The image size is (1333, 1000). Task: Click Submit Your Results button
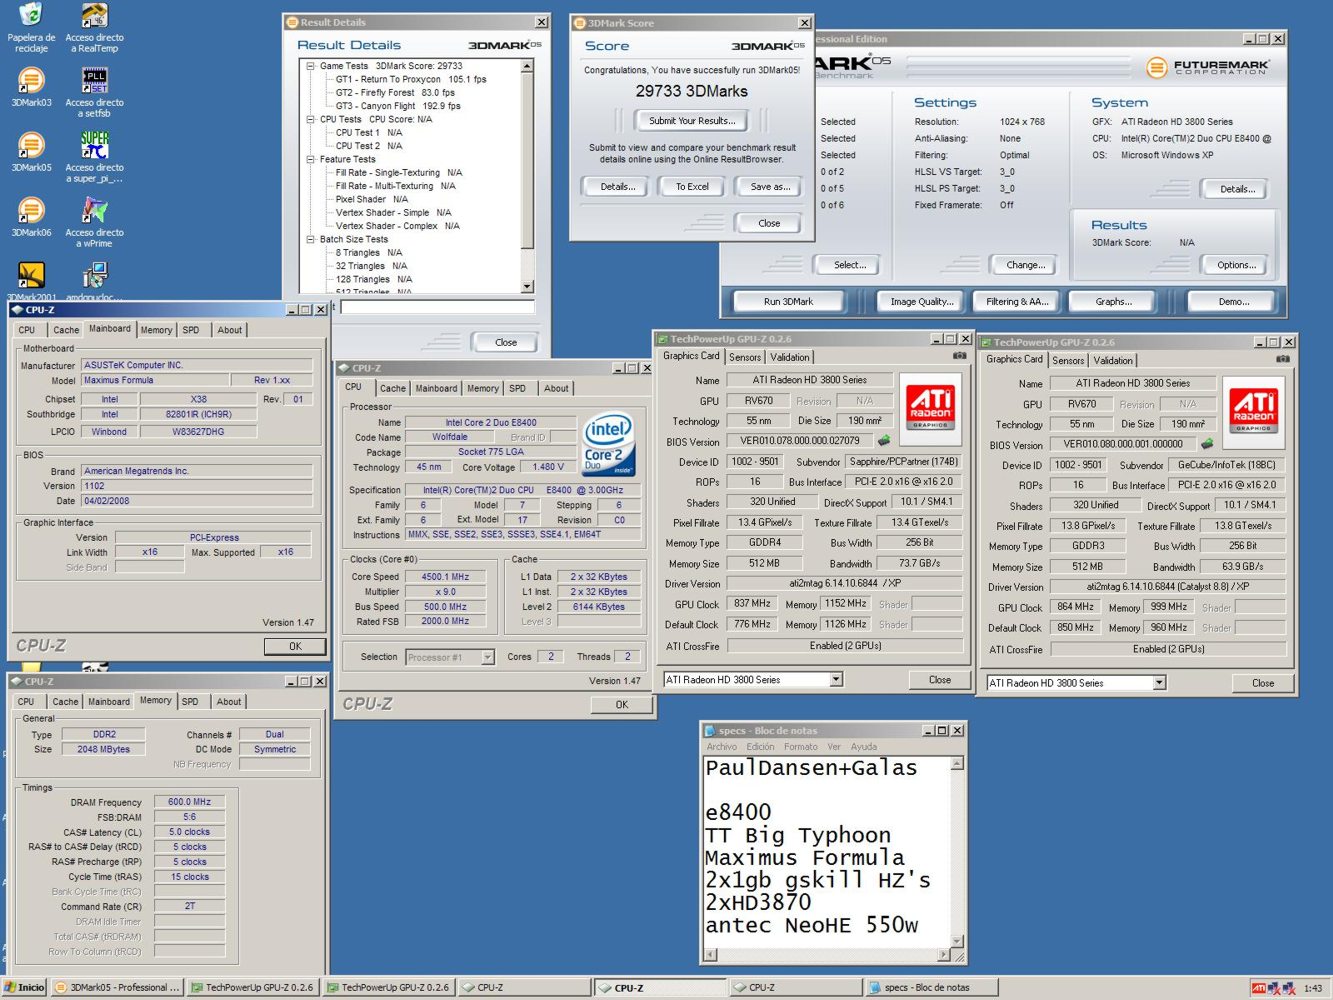(x=692, y=120)
